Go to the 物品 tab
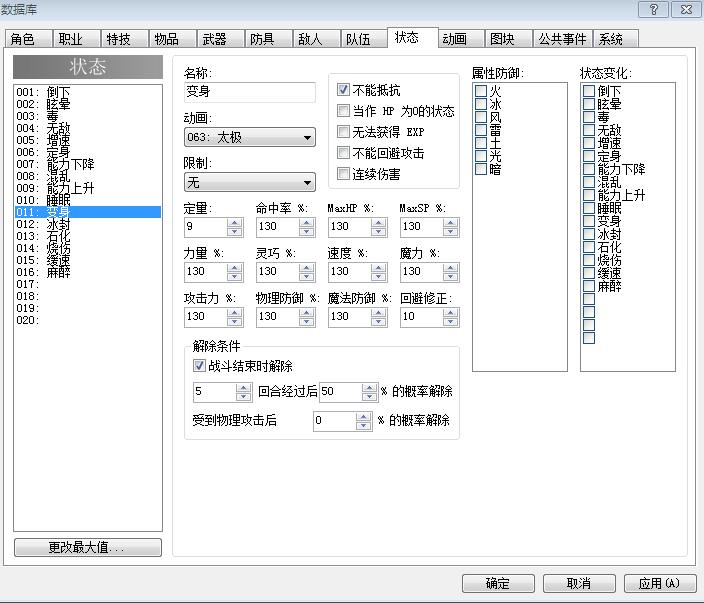Screen dimensions: 704x604 172,39
